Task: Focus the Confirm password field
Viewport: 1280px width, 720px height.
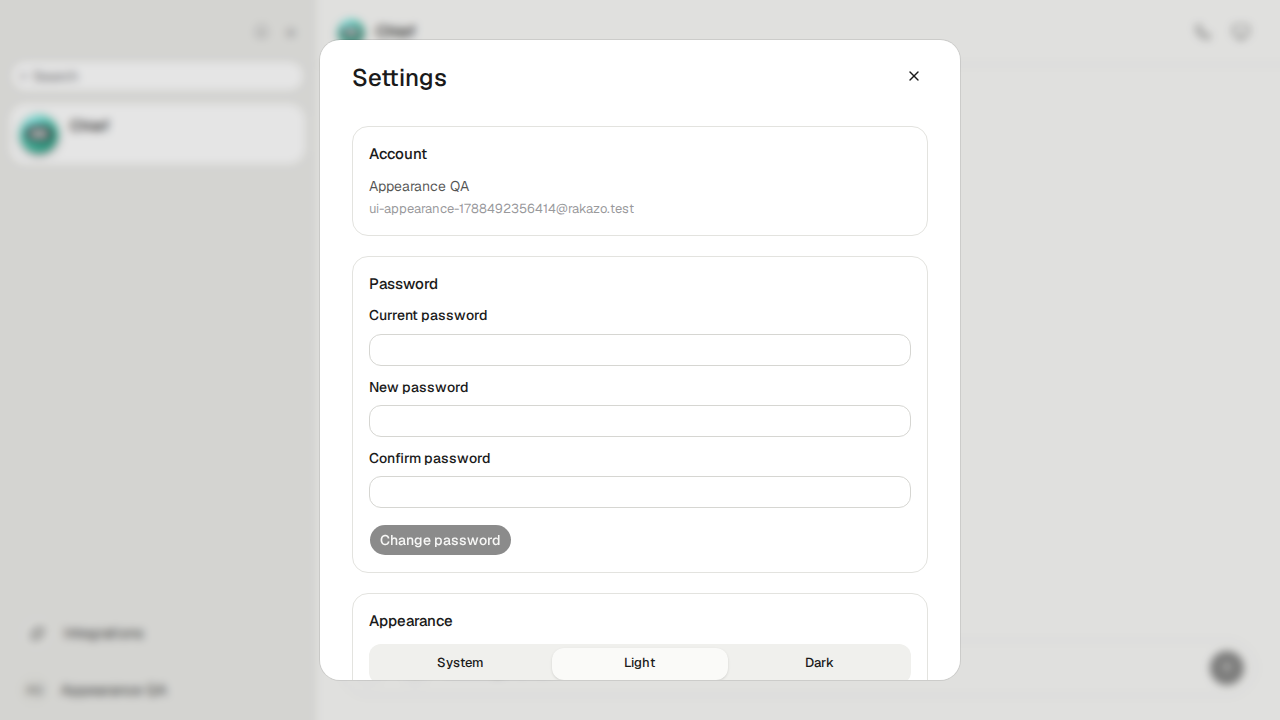Action: (640, 492)
